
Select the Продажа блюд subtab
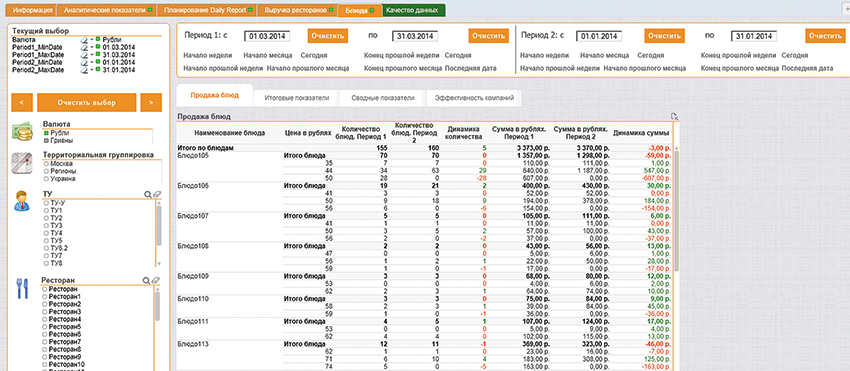(x=214, y=95)
